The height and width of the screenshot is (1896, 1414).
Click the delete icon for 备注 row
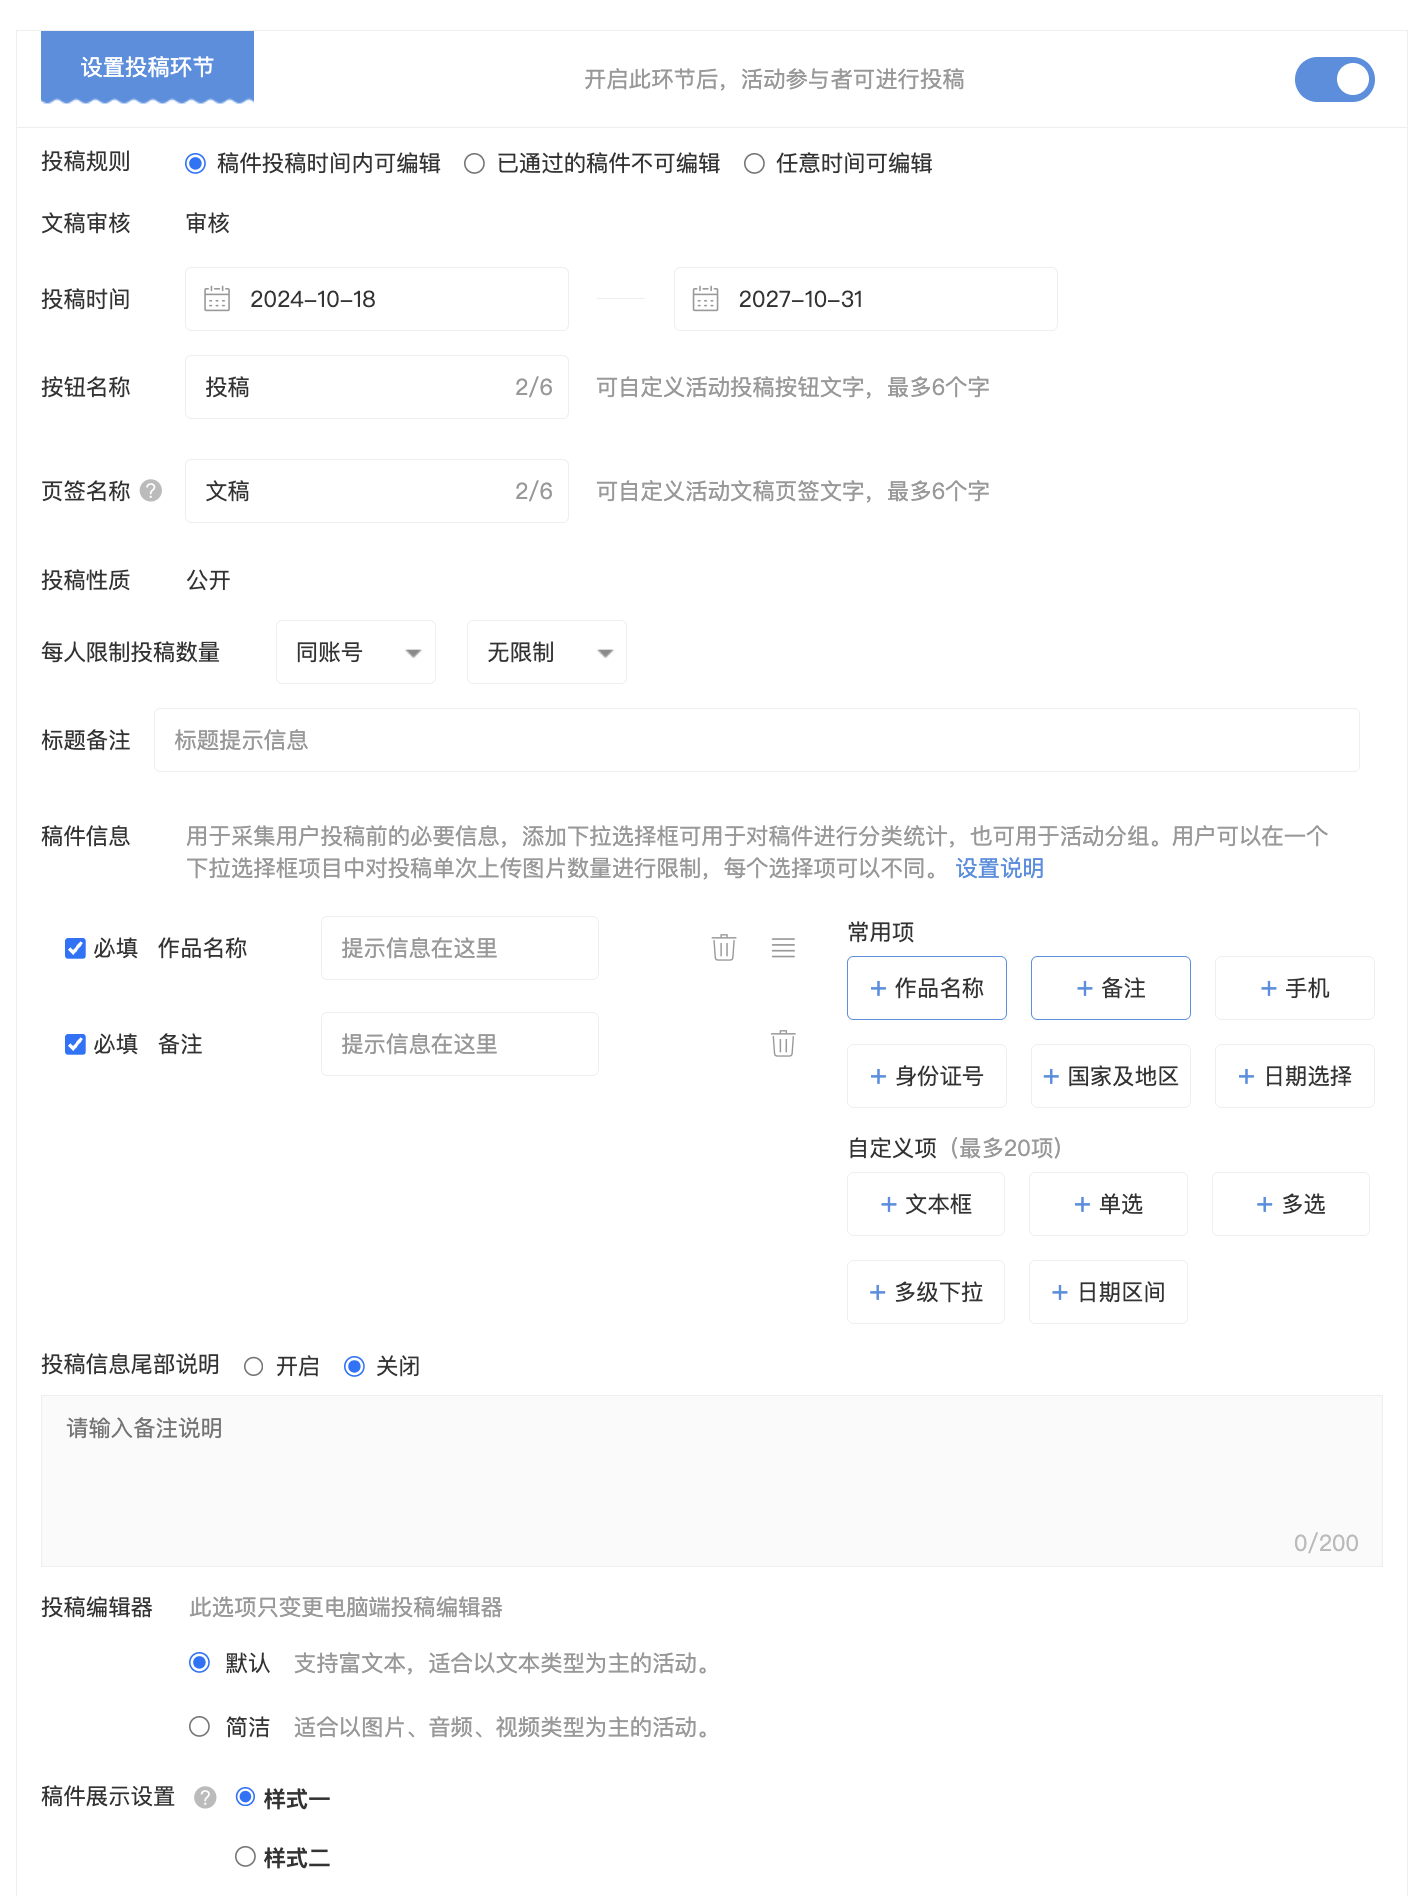[x=783, y=1043]
